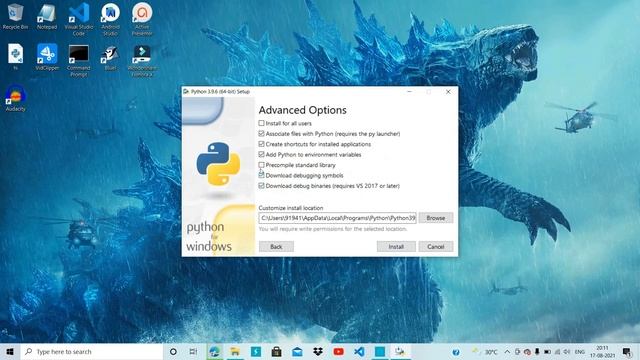This screenshot has height=360, width=640.
Task: Select the Recycle Bin desktop icon
Action: [x=16, y=16]
